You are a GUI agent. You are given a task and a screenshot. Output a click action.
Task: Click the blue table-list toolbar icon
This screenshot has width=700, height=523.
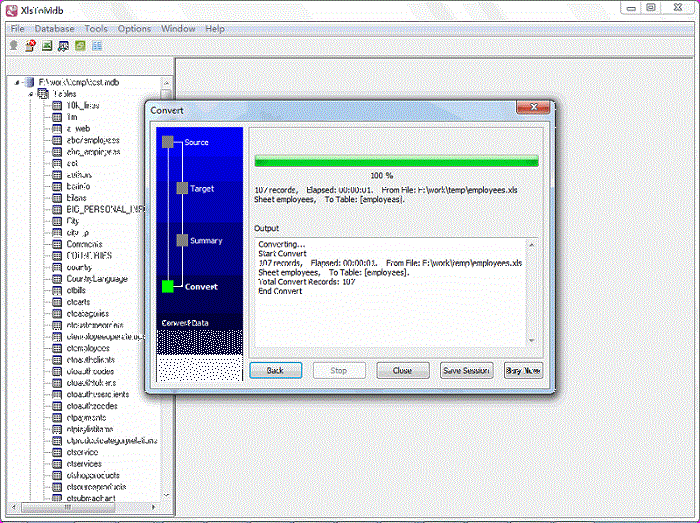(97, 45)
